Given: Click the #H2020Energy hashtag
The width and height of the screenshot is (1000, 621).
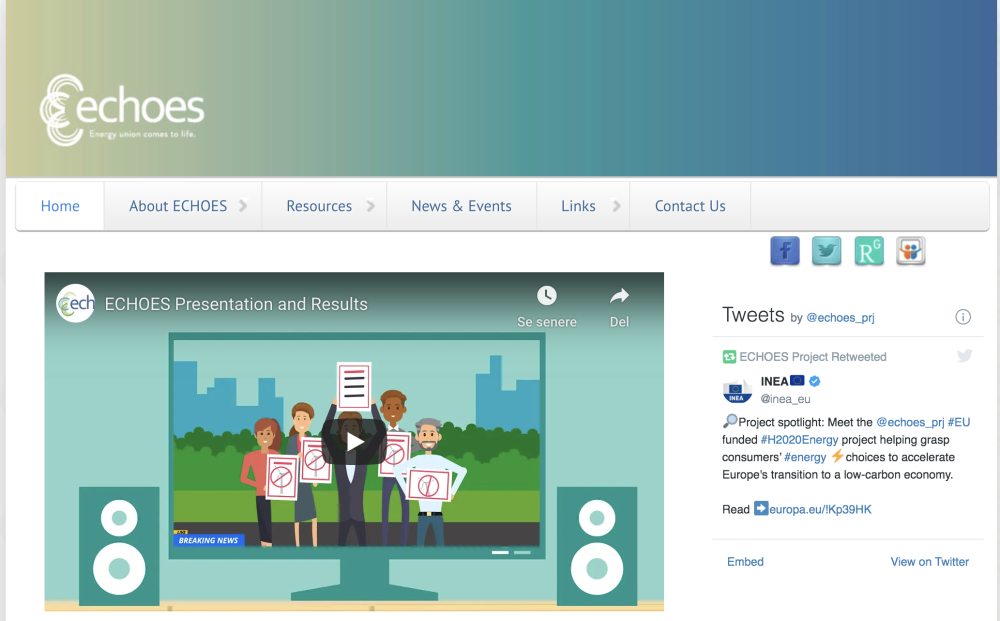Looking at the screenshot, I should (x=799, y=440).
